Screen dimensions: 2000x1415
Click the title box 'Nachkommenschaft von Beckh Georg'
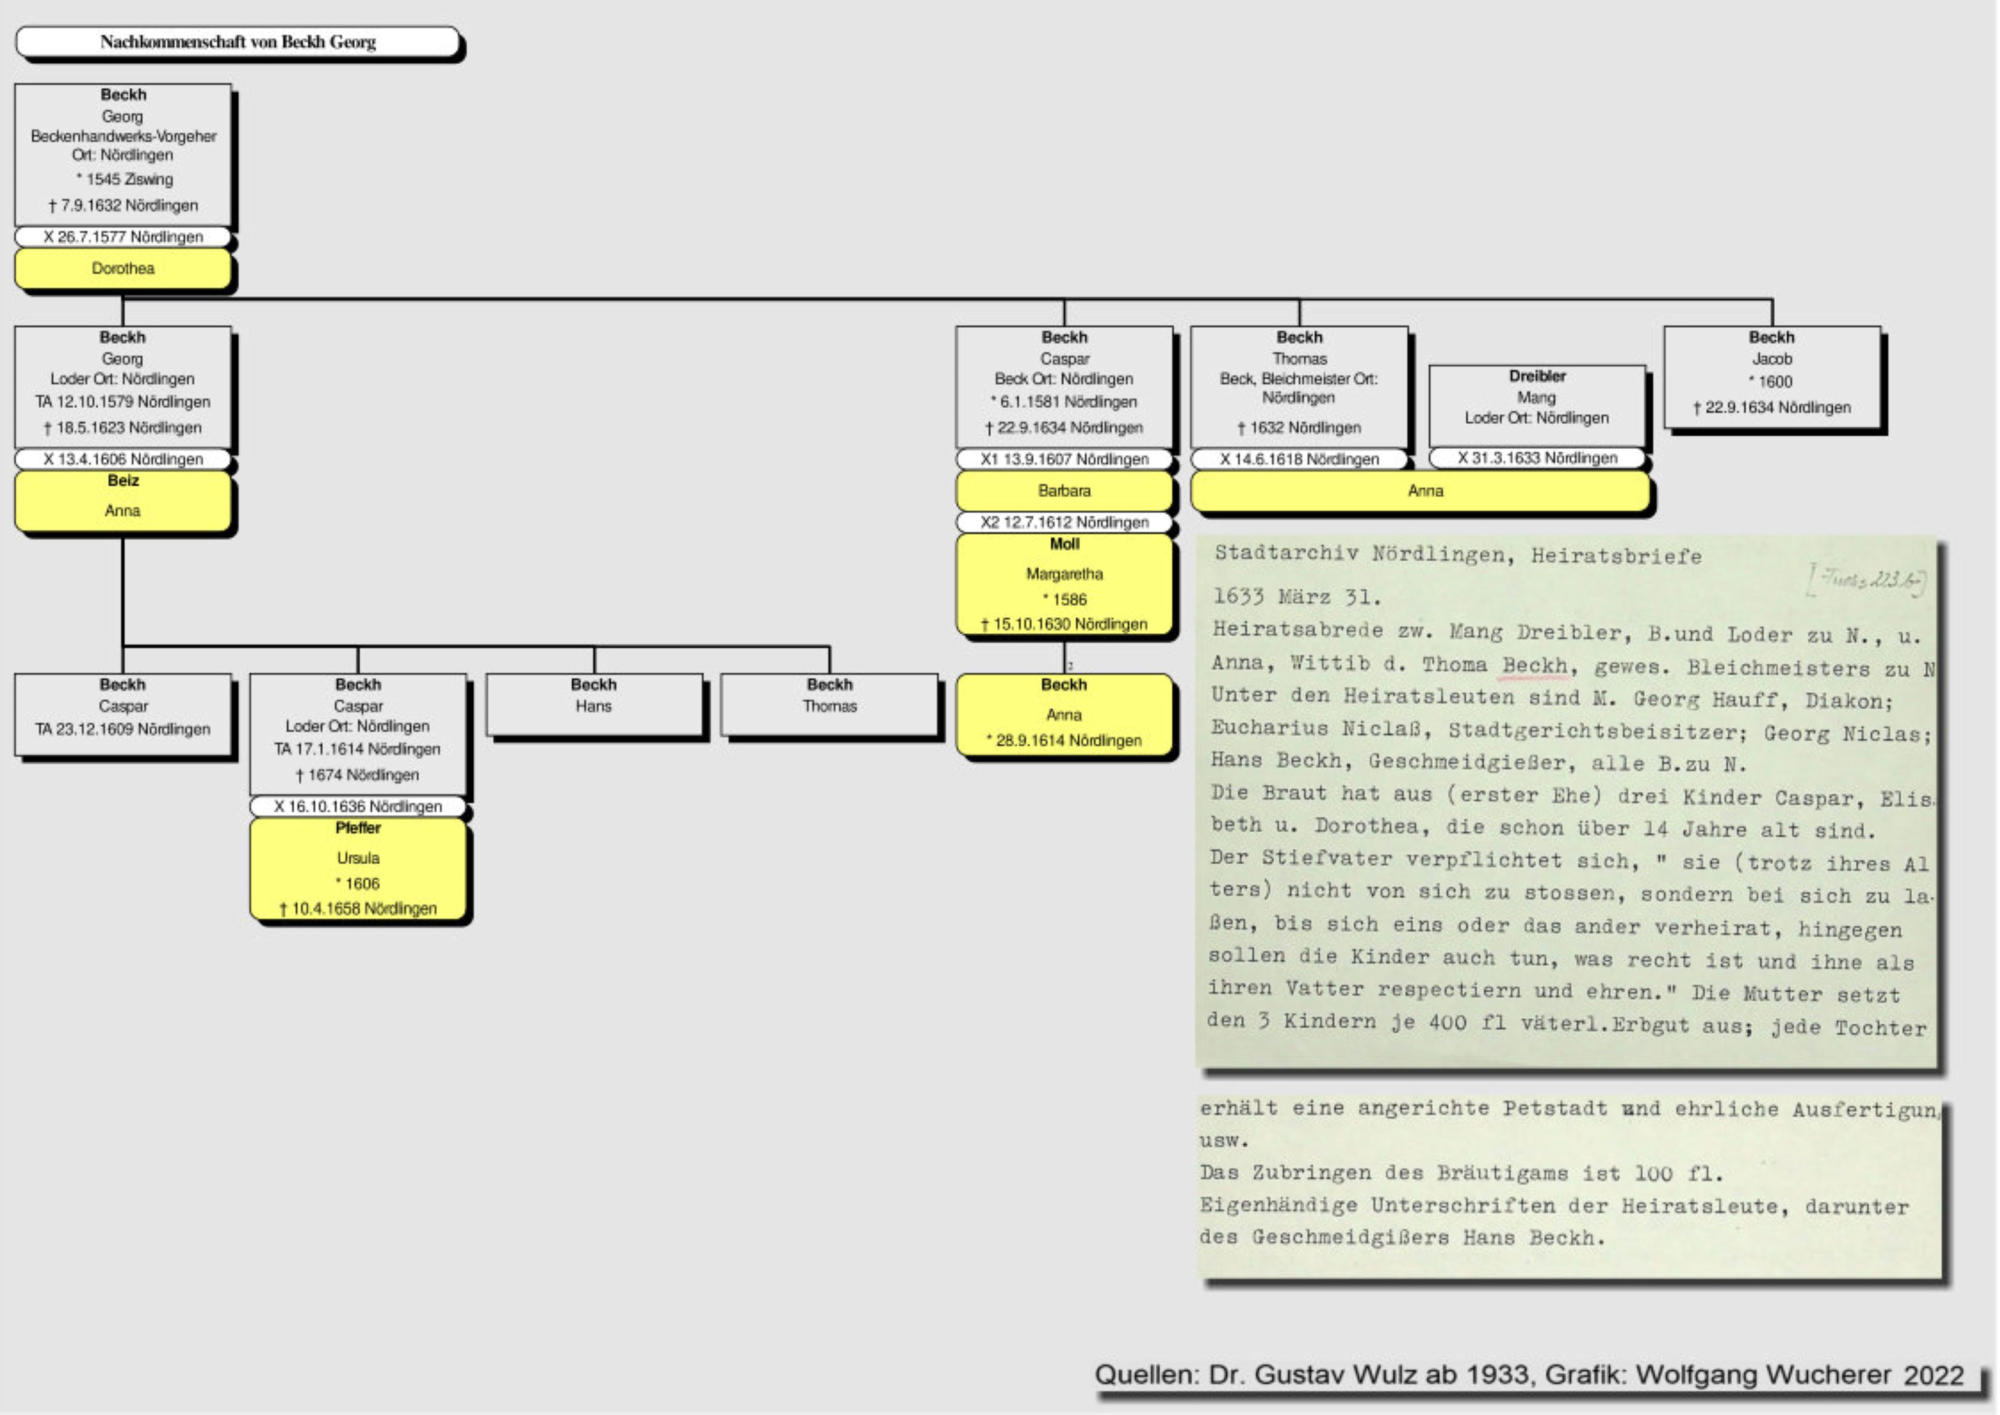click(x=238, y=42)
